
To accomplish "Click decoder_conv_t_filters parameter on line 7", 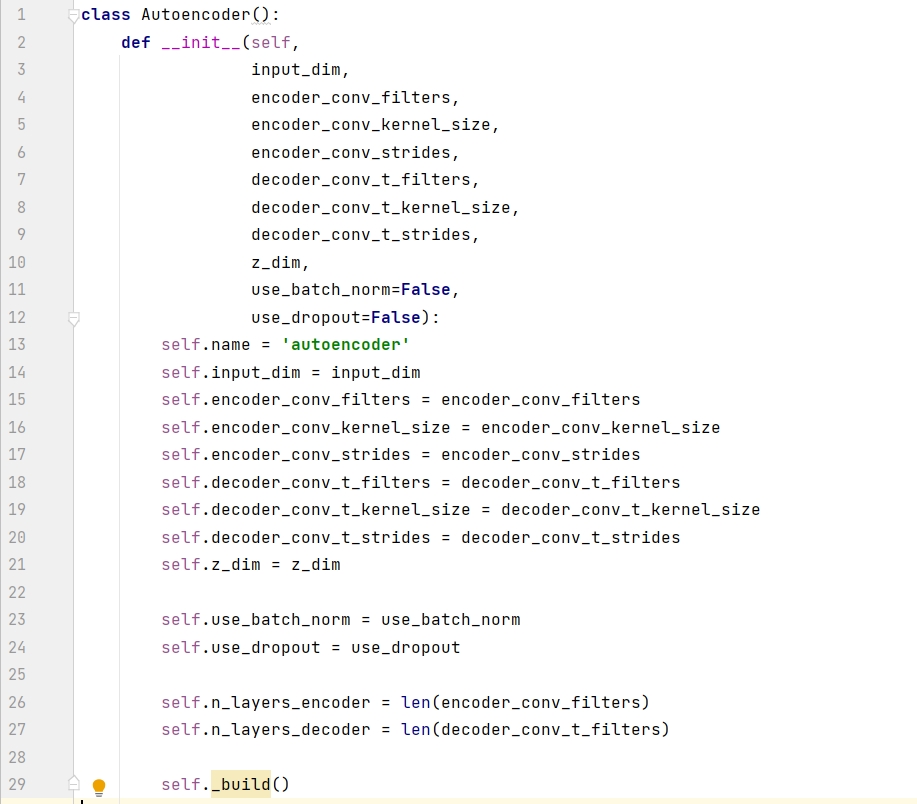I will 361,180.
